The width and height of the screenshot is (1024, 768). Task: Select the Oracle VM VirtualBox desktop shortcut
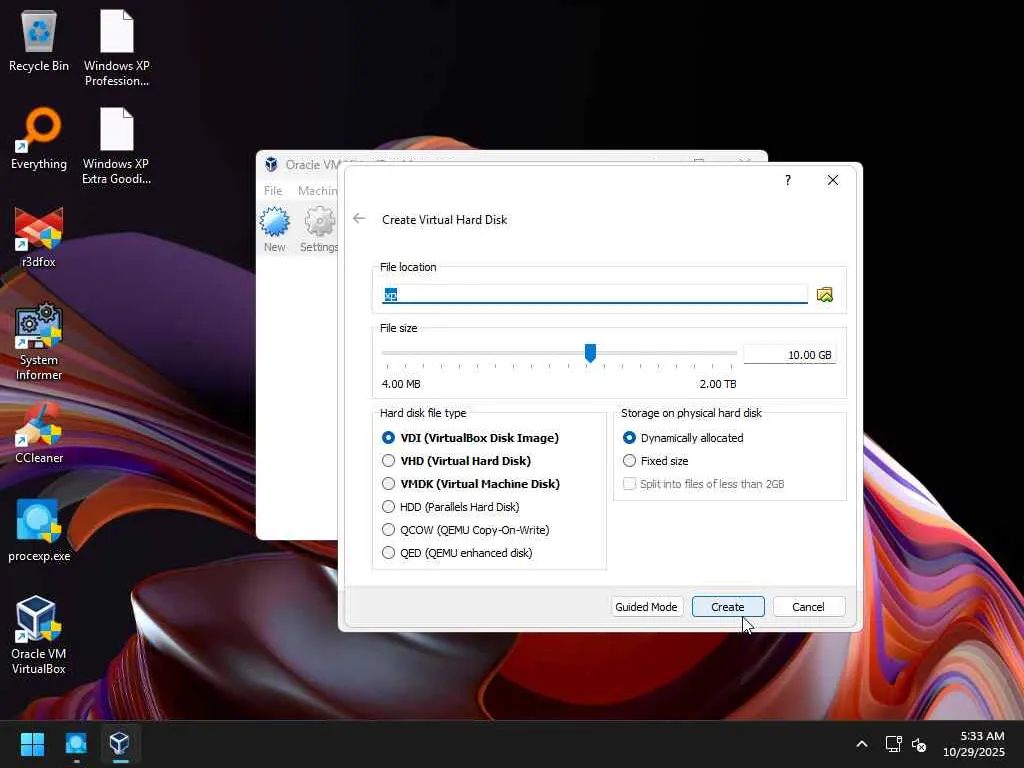pos(39,635)
